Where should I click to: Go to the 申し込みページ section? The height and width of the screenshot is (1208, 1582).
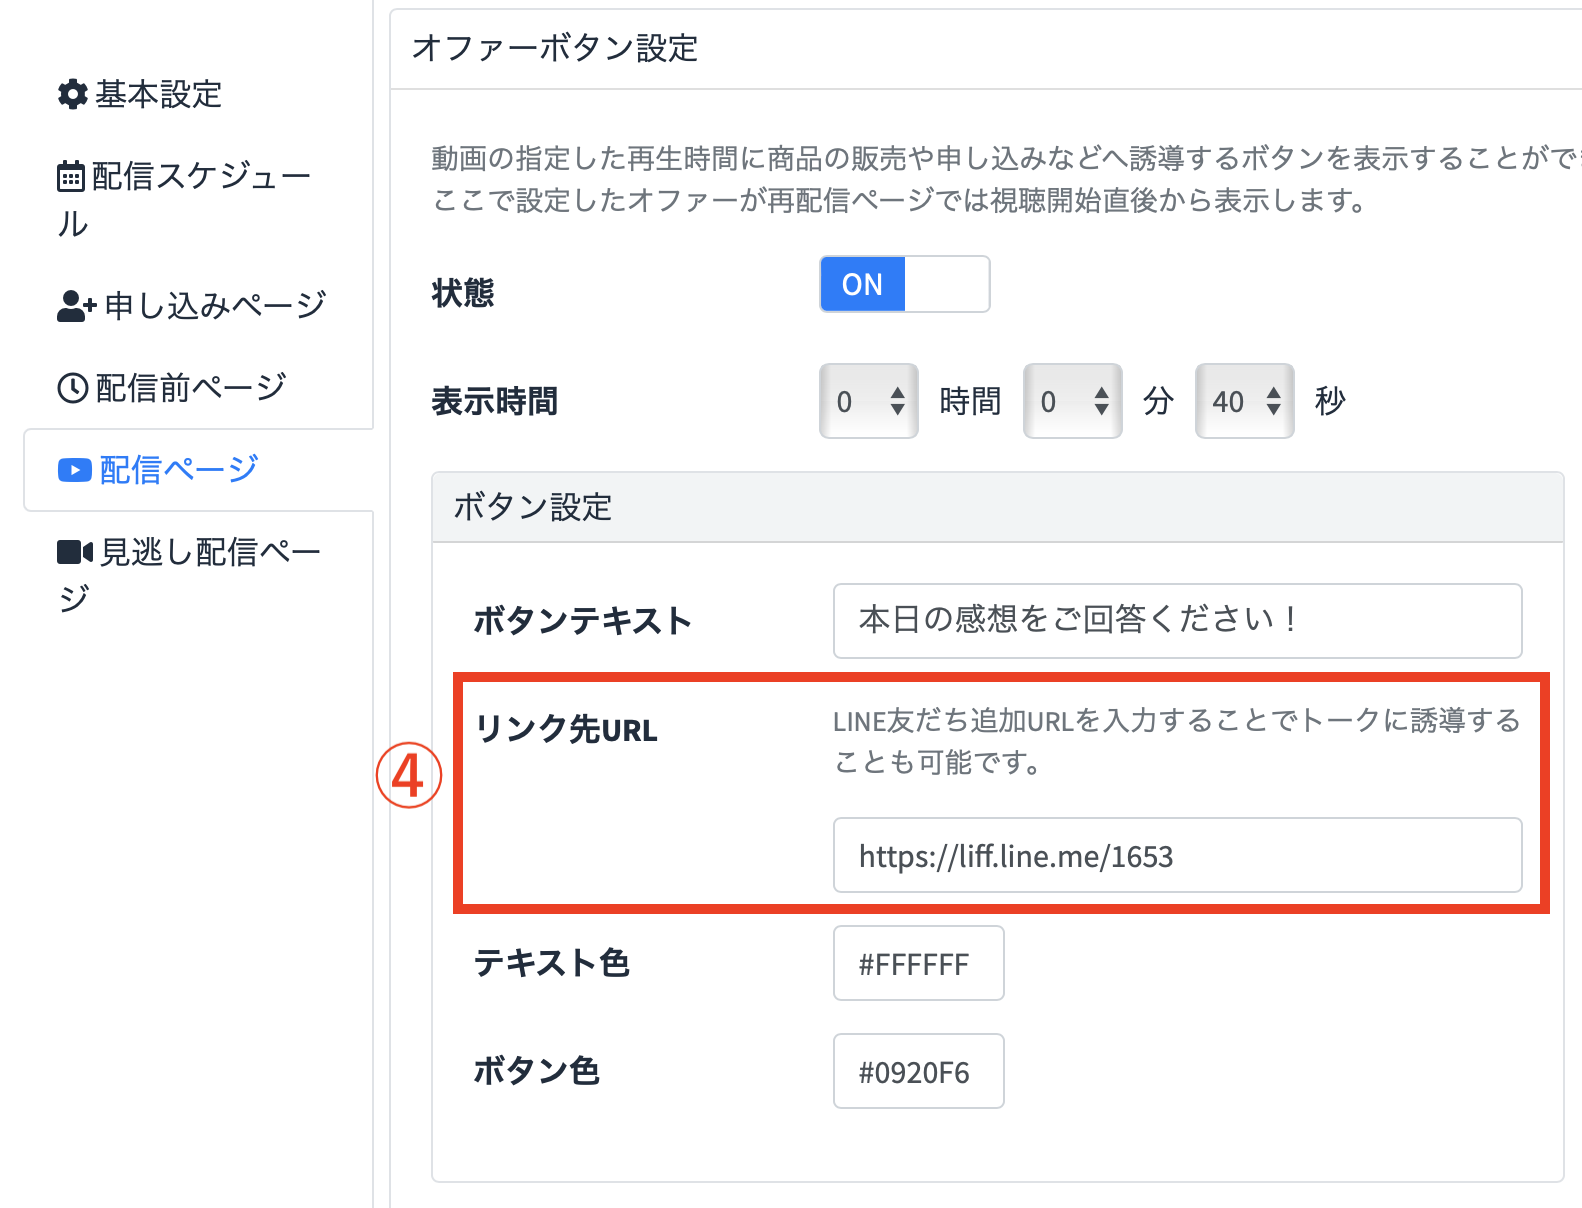coord(192,306)
